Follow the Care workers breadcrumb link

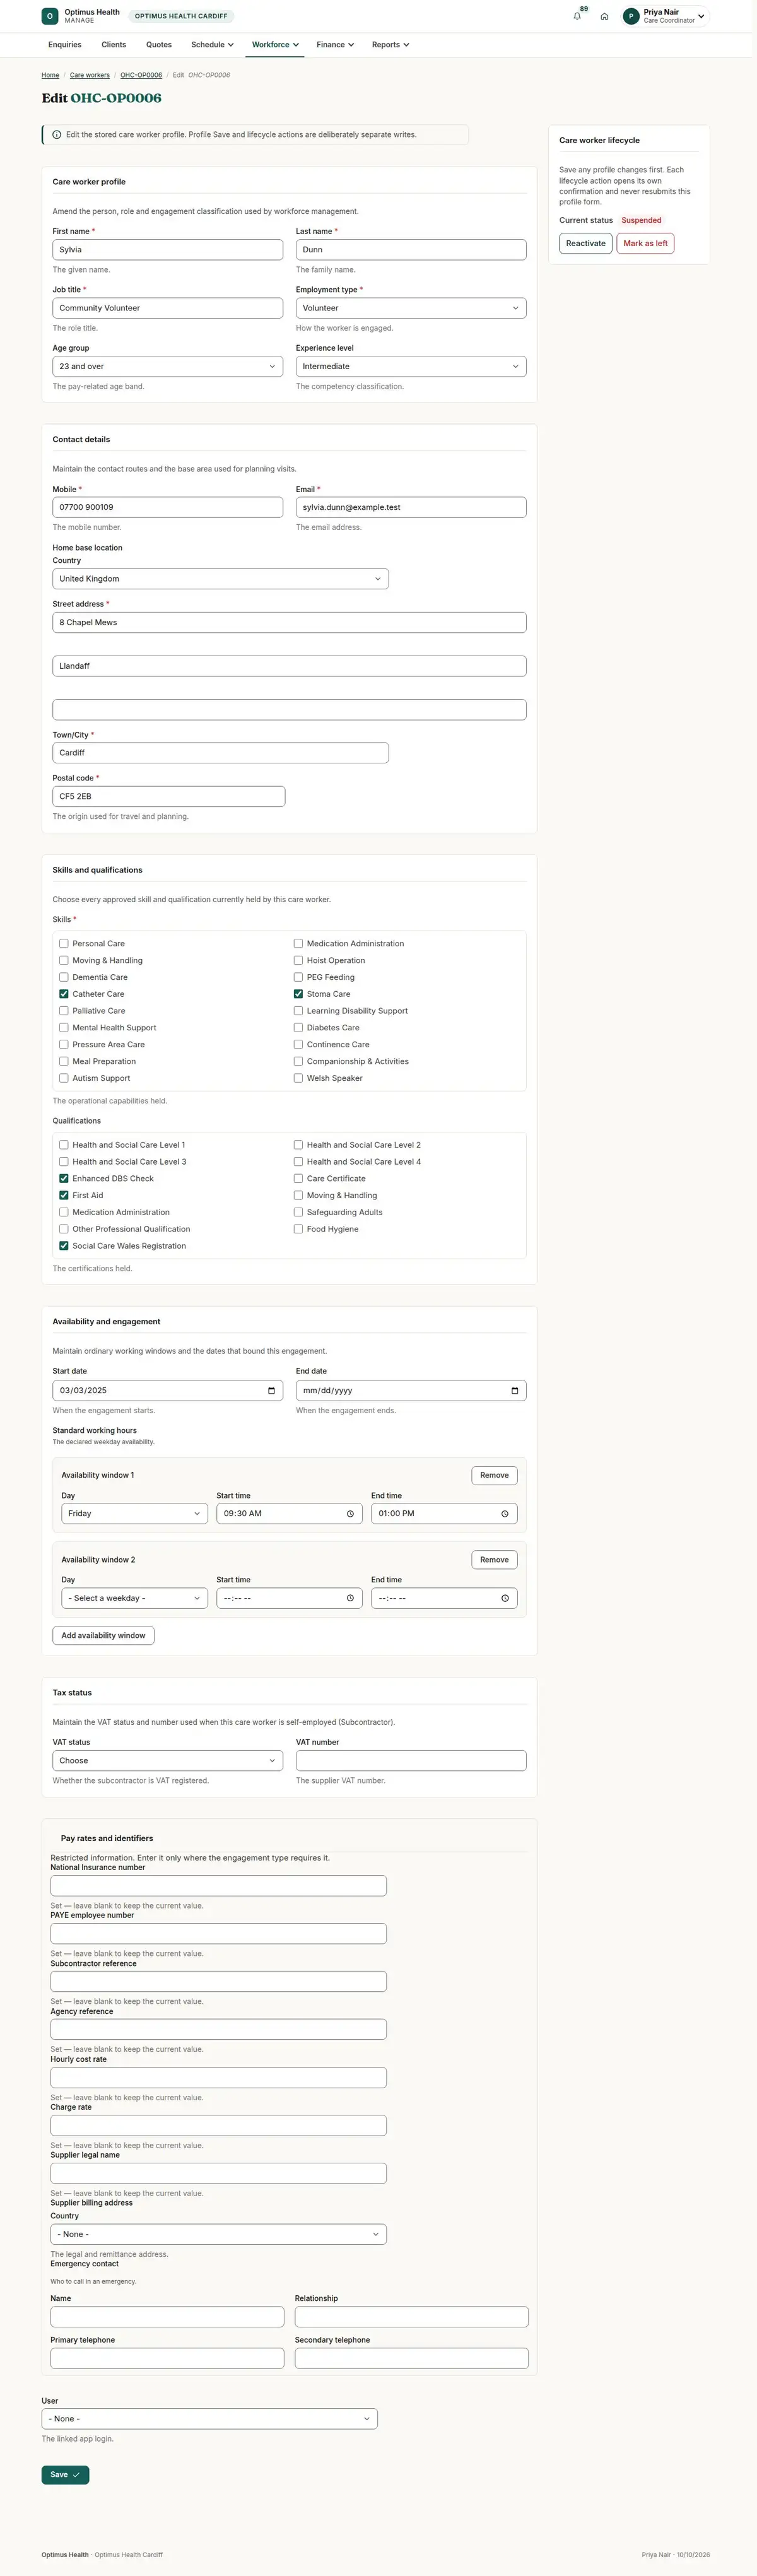(x=90, y=75)
